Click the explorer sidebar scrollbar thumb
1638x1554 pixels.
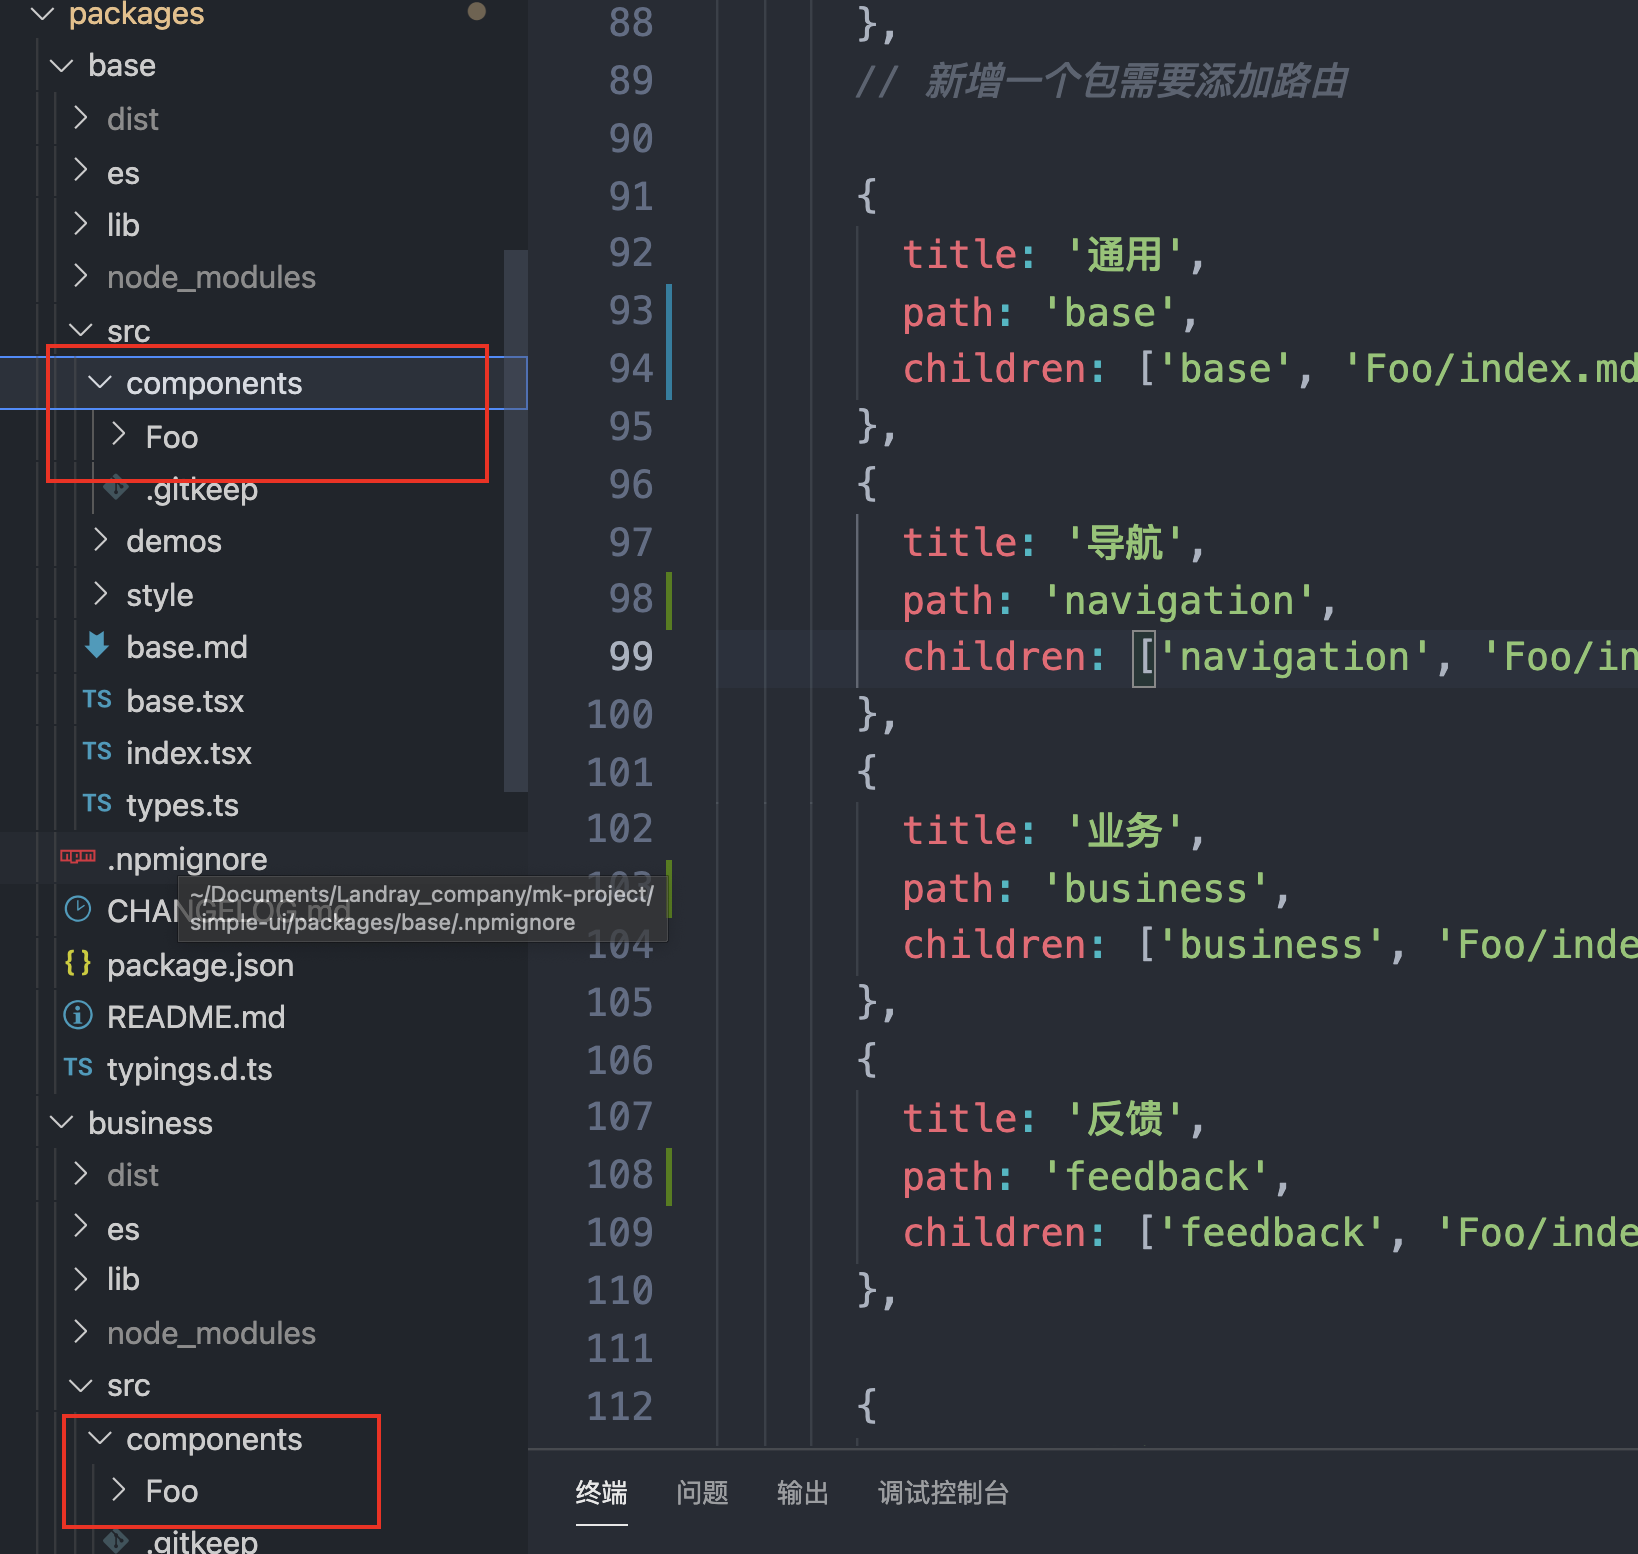click(516, 520)
